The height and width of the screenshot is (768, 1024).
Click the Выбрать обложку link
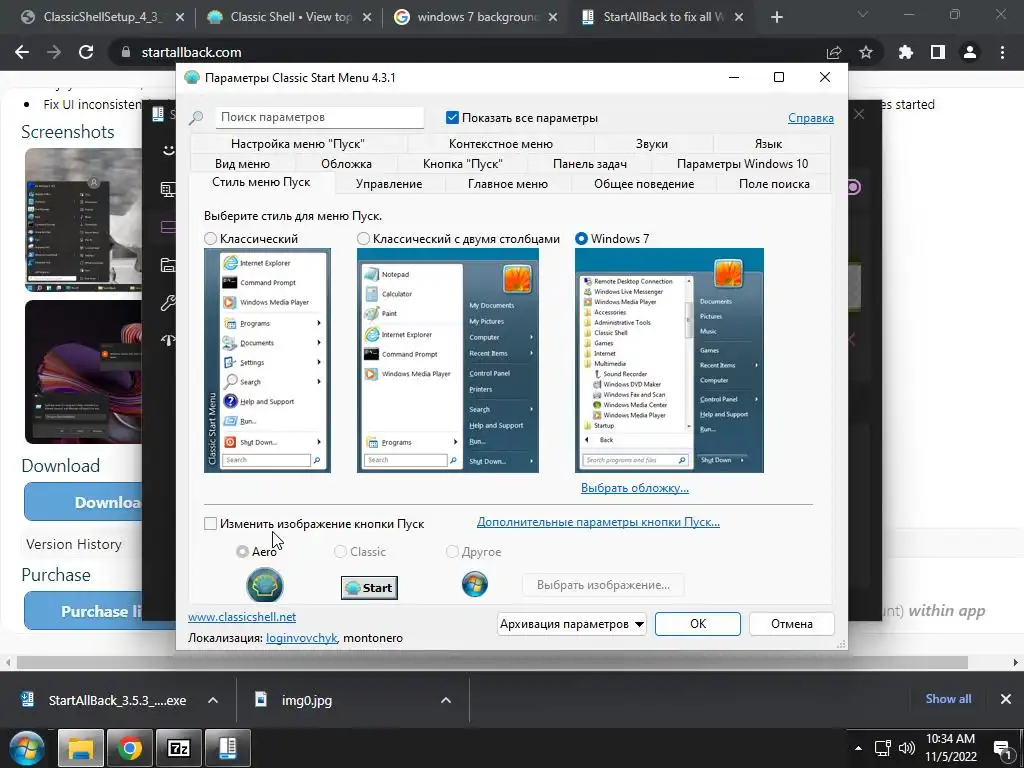point(635,488)
